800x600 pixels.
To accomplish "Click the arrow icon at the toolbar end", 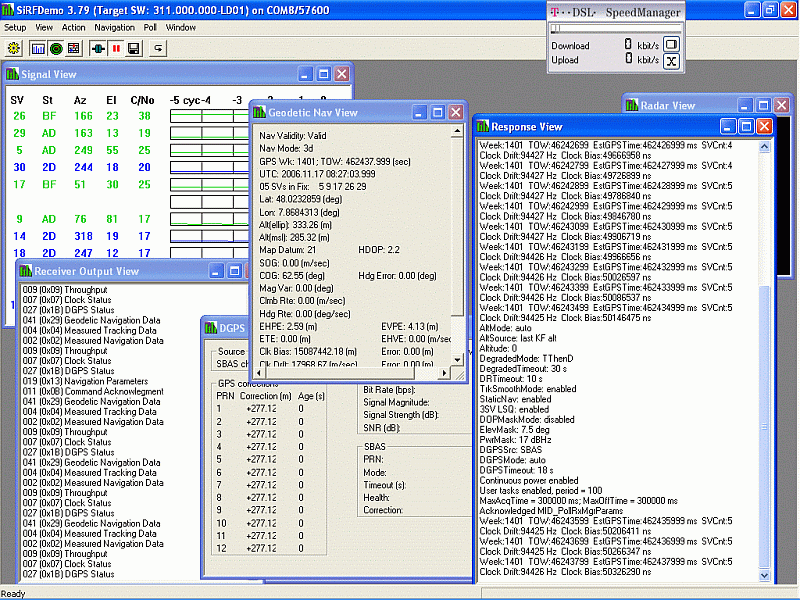I will pos(158,48).
